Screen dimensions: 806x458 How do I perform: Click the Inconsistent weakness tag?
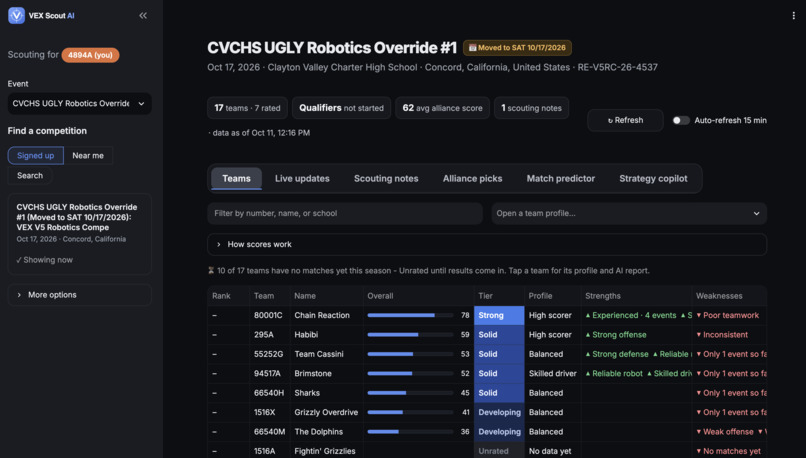click(722, 335)
